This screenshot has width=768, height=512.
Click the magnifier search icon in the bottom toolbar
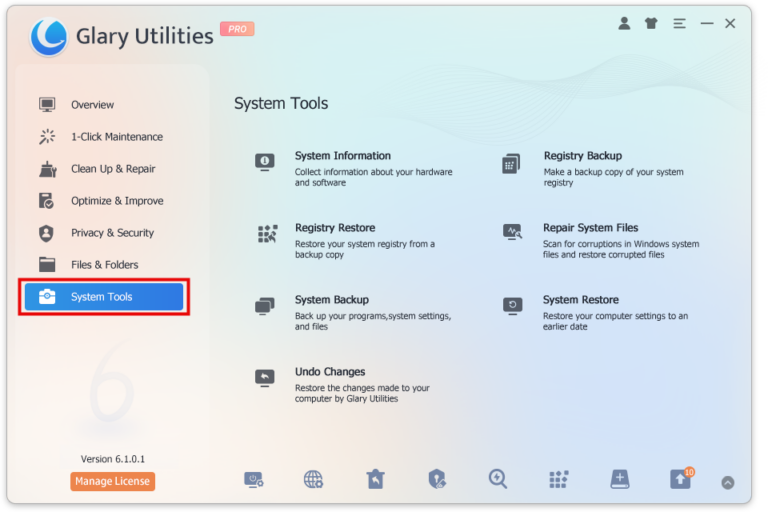pyautogui.click(x=497, y=479)
